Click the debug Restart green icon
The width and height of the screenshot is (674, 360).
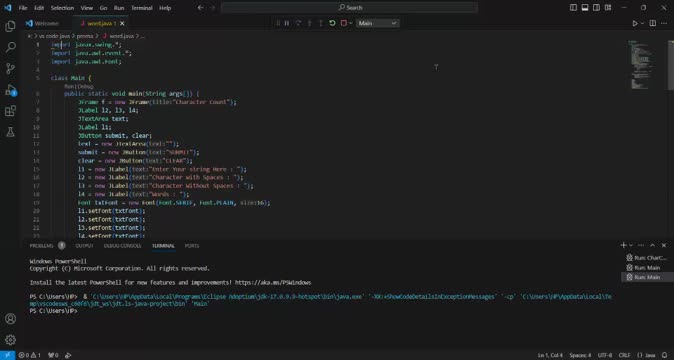pos(332,23)
